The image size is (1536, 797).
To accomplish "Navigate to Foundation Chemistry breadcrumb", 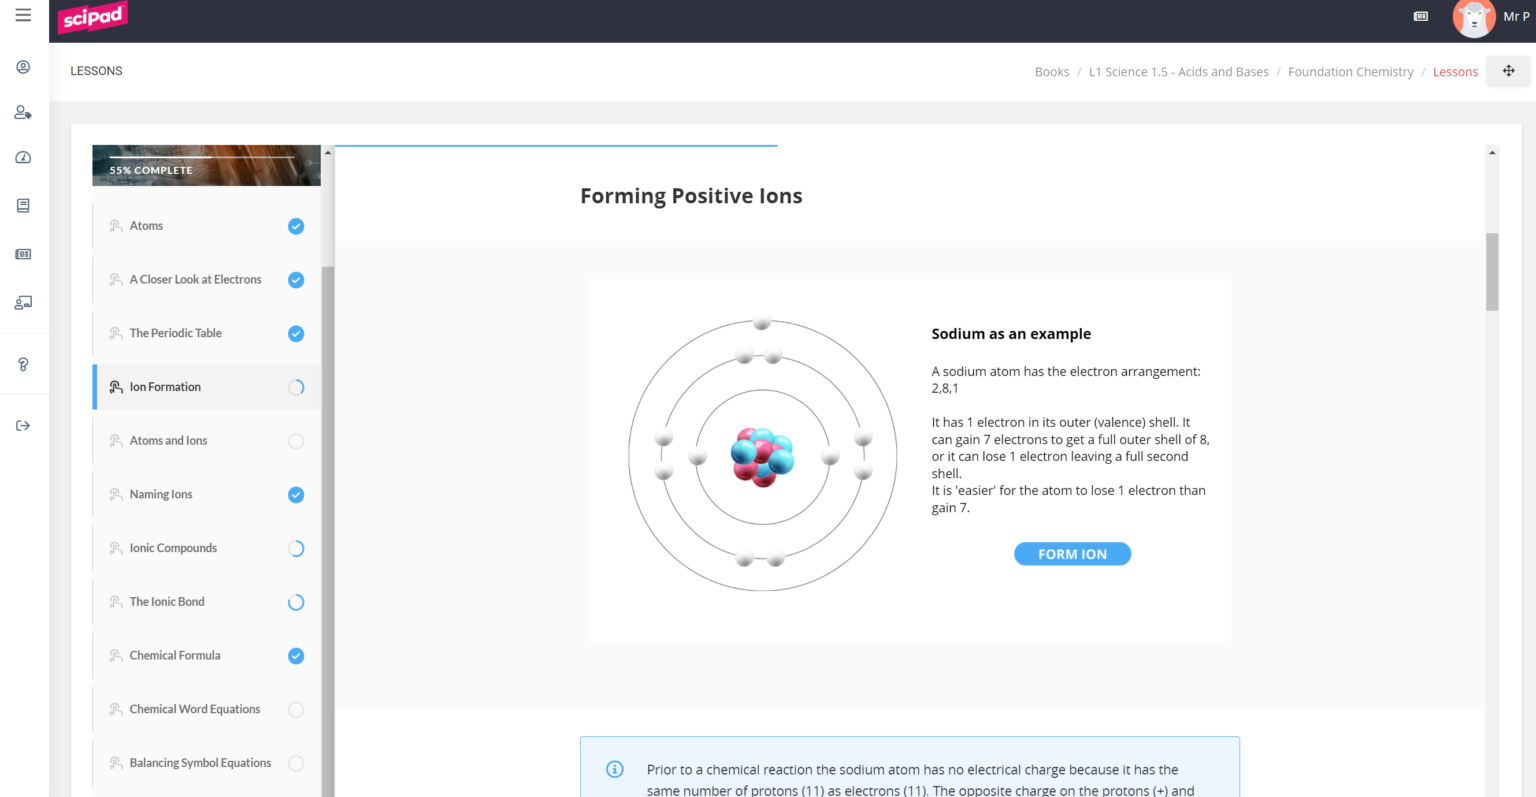I will click(1351, 71).
